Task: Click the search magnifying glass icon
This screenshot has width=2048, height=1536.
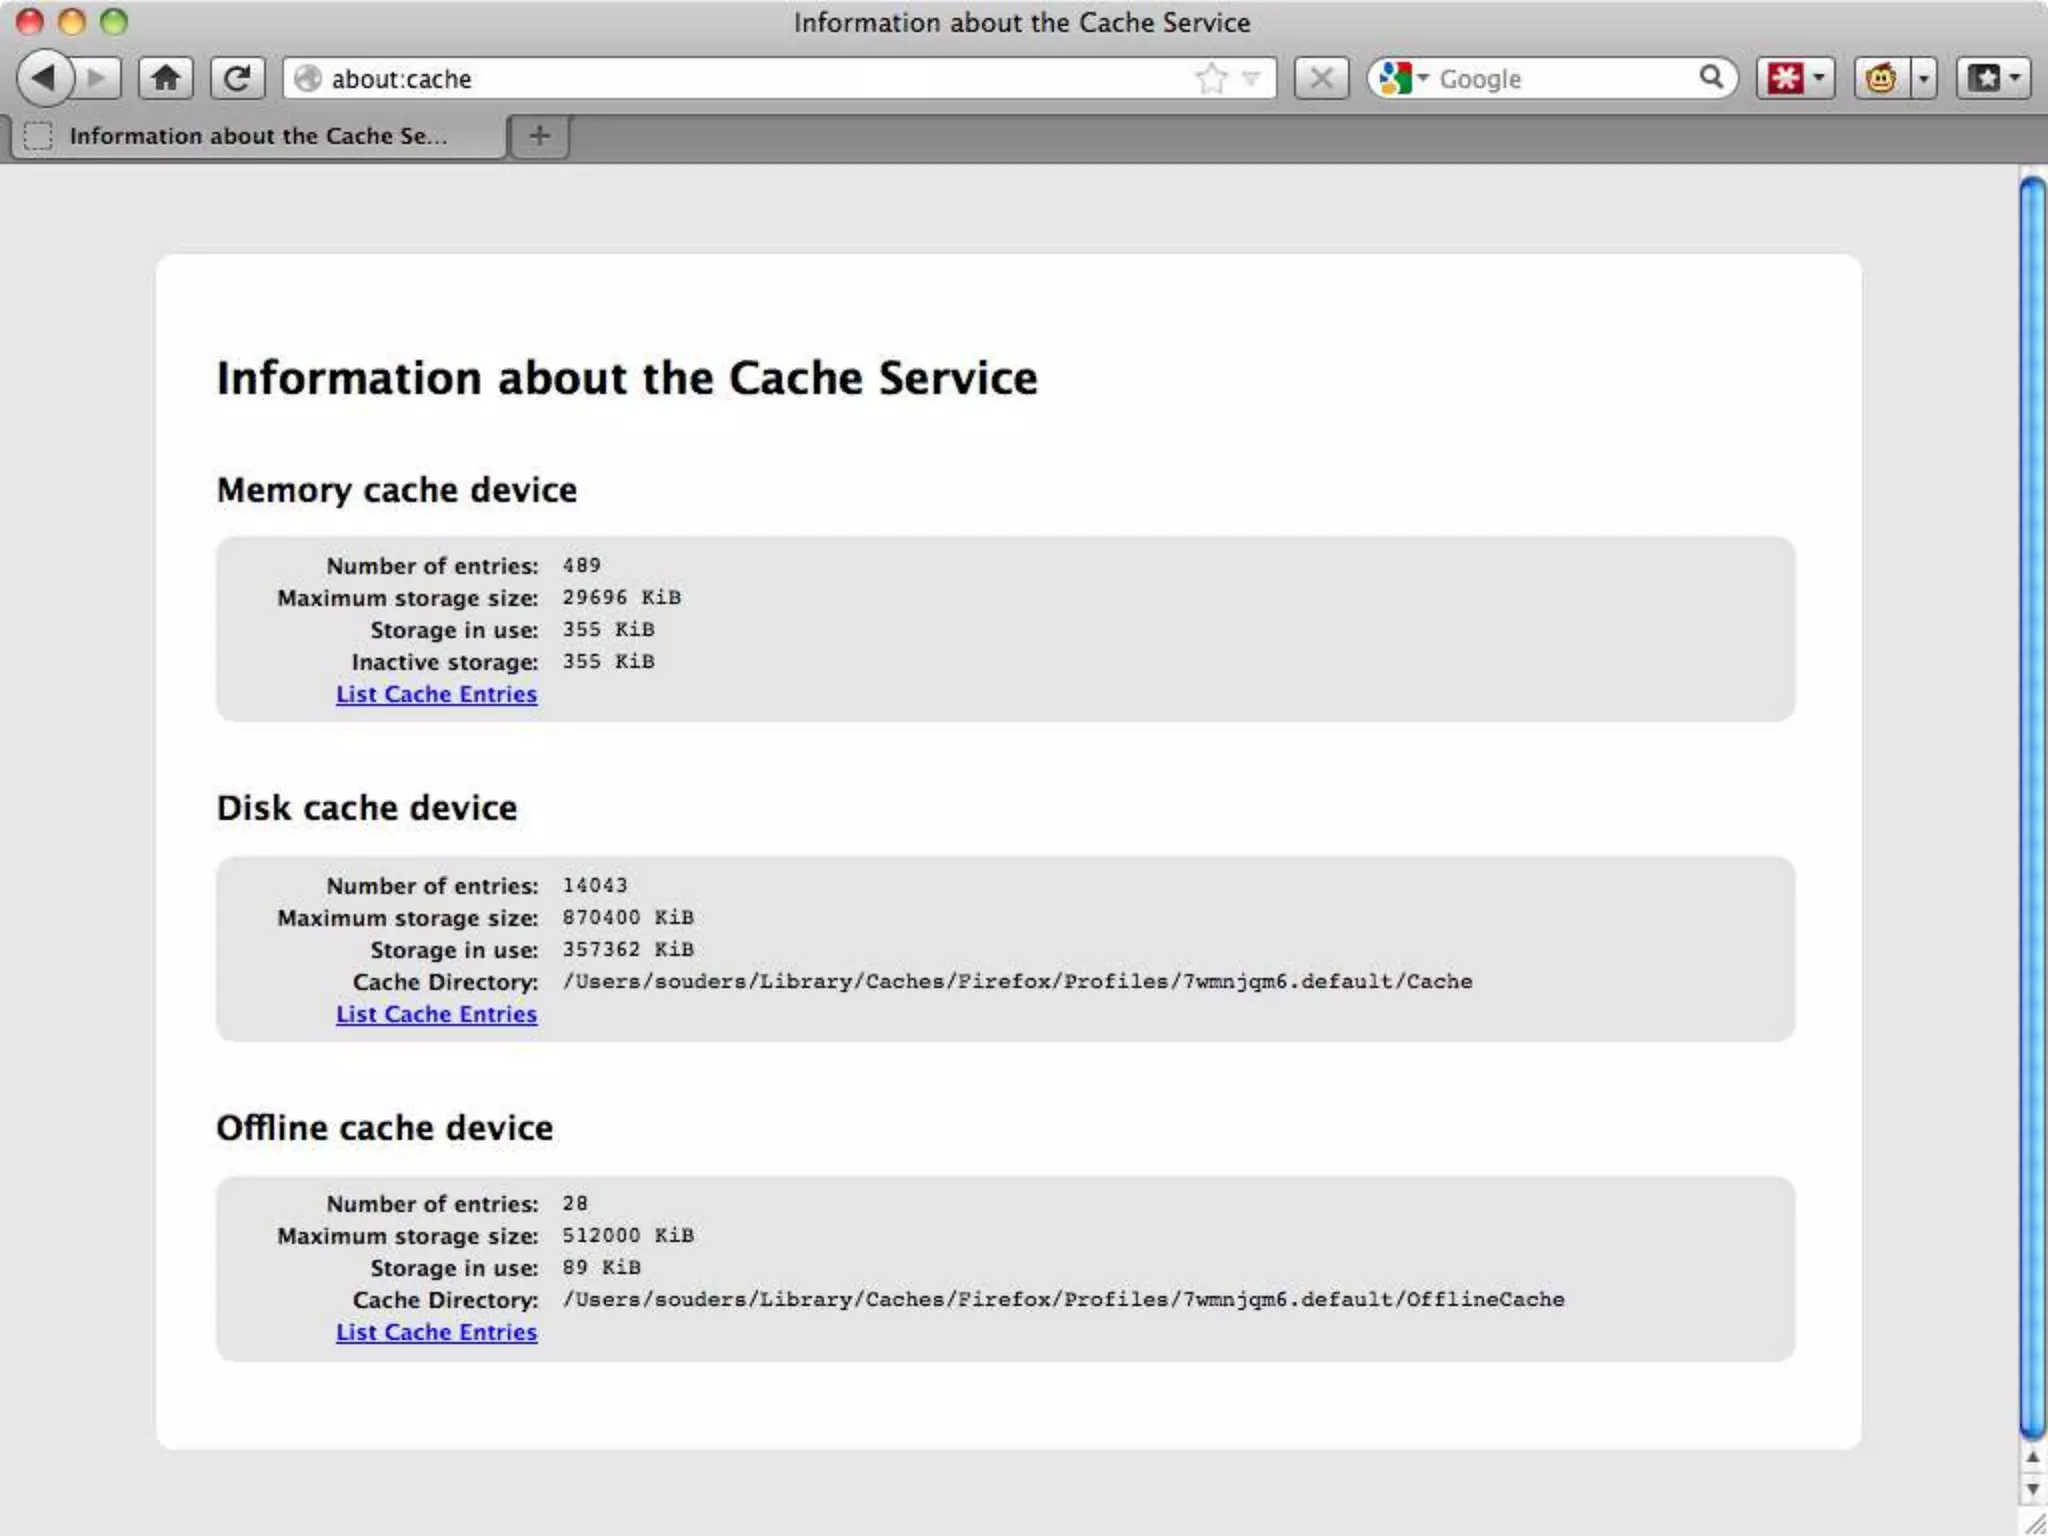Action: coord(1711,78)
